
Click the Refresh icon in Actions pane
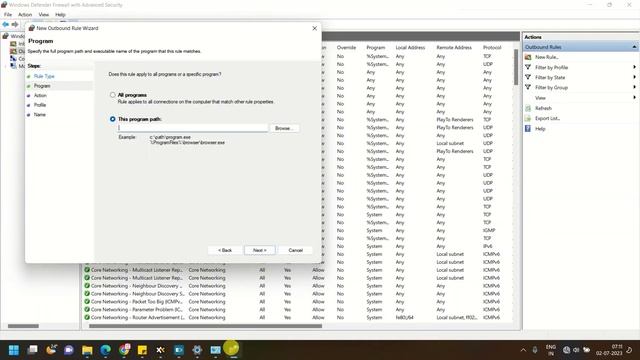coord(528,108)
